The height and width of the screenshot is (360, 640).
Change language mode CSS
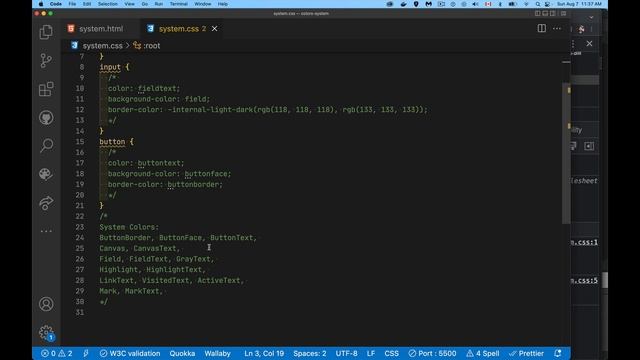click(391, 353)
